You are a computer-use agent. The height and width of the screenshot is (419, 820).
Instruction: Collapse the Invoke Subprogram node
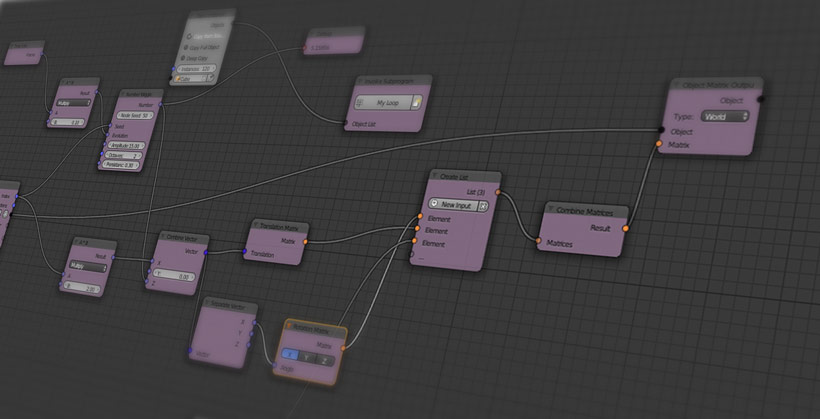[x=360, y=81]
